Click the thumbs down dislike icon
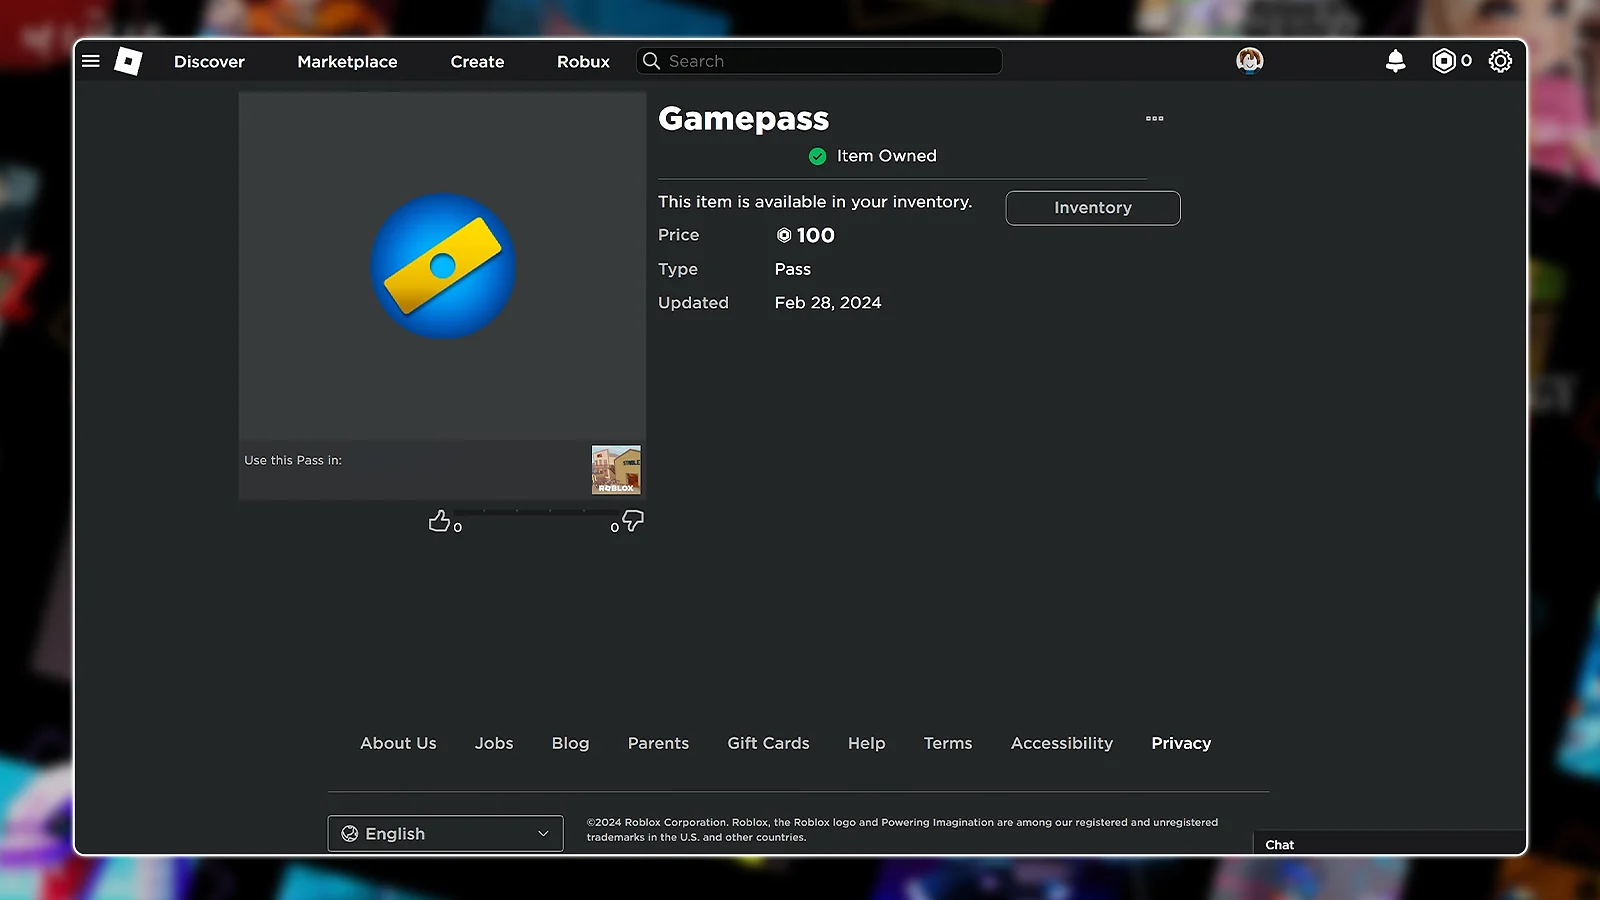This screenshot has width=1600, height=900. pyautogui.click(x=633, y=521)
